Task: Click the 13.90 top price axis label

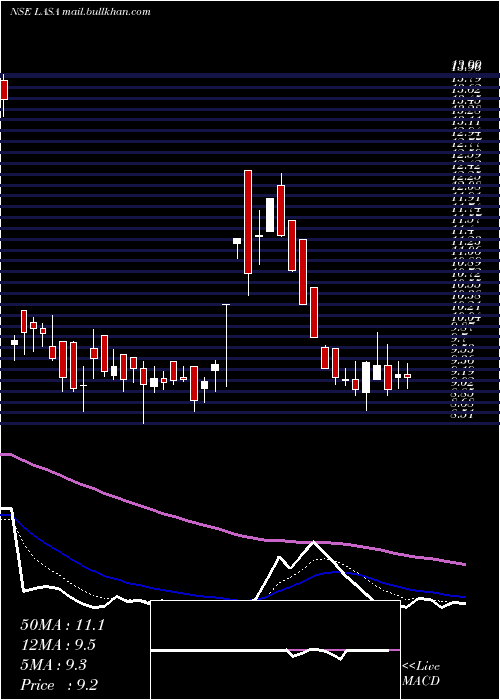Action: click(466, 67)
